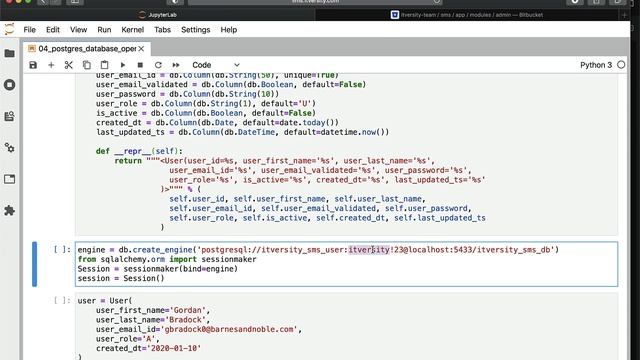
Task: Click the def __repr__(self) line
Action: 139,151
